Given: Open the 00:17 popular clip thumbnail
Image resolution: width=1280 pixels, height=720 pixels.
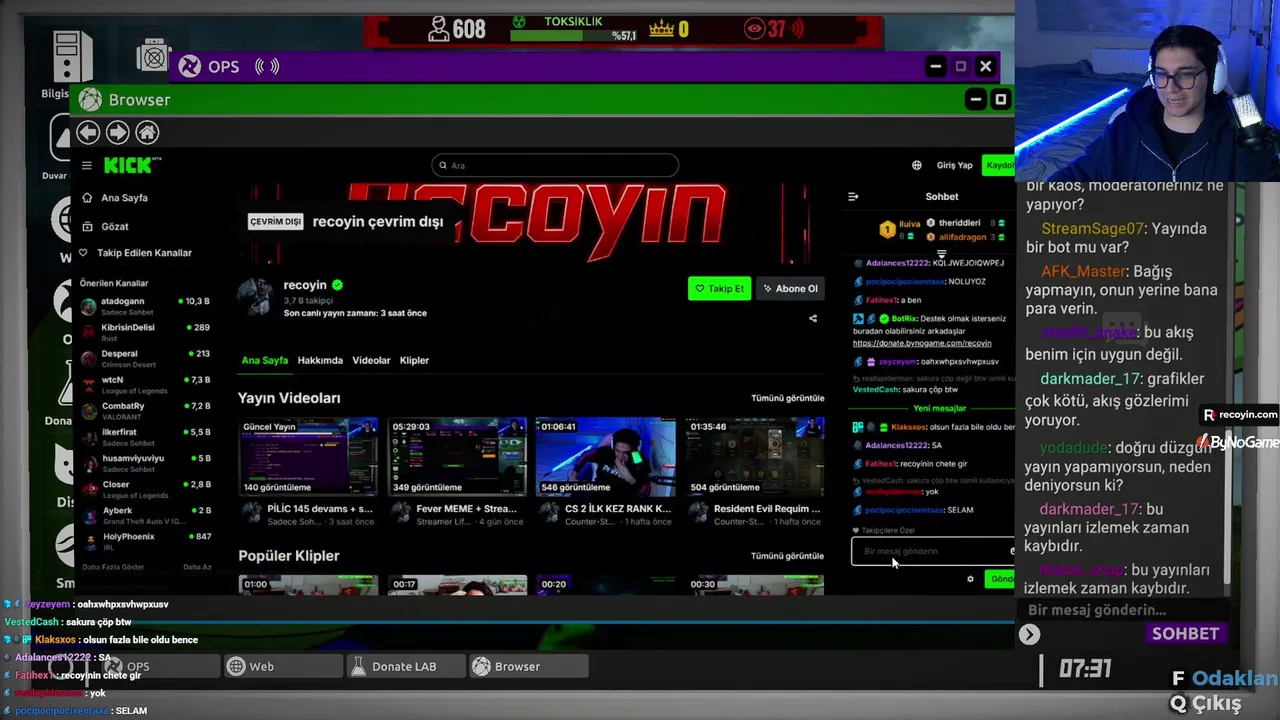Looking at the screenshot, I should pos(457,585).
